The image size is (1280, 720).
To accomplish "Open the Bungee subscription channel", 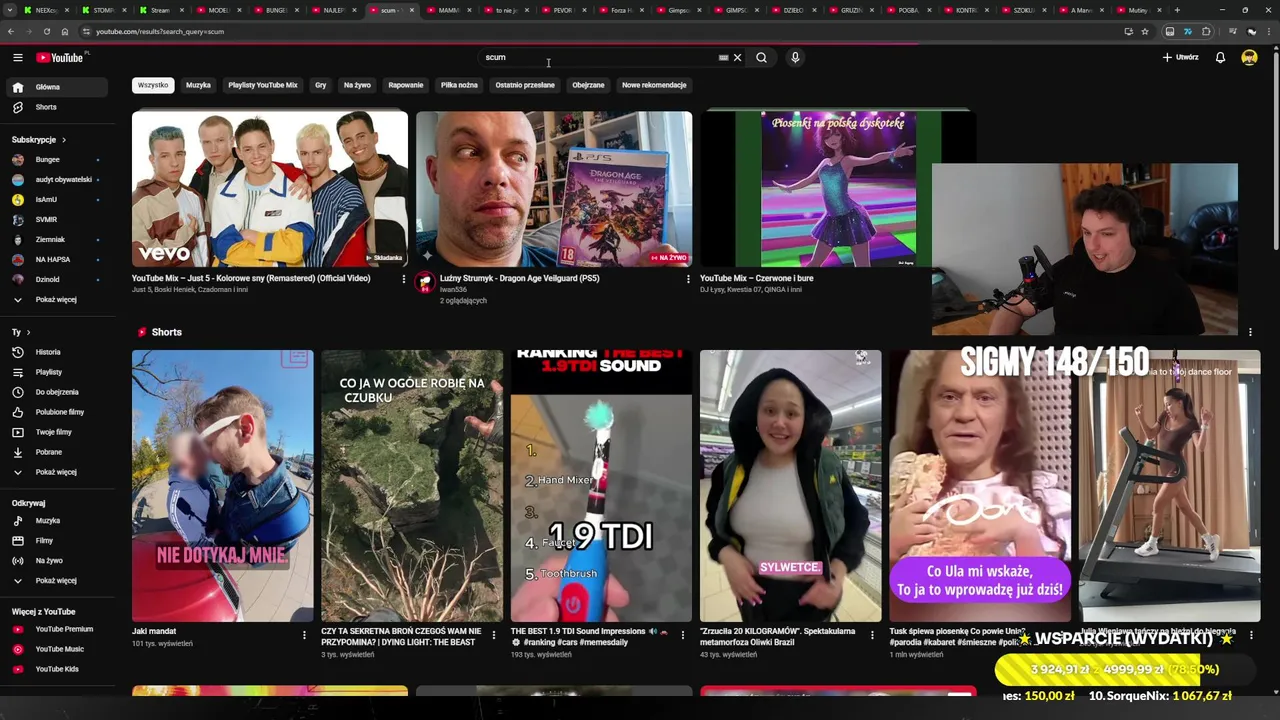I will 56,160.
